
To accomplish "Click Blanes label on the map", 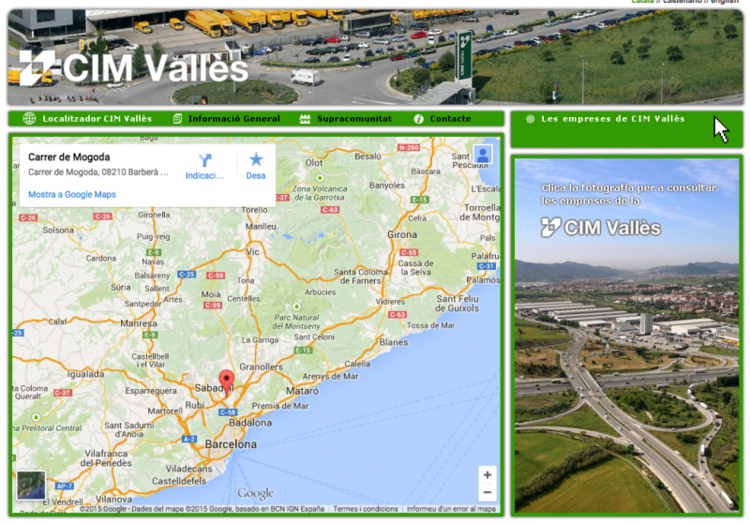I will (x=394, y=343).
